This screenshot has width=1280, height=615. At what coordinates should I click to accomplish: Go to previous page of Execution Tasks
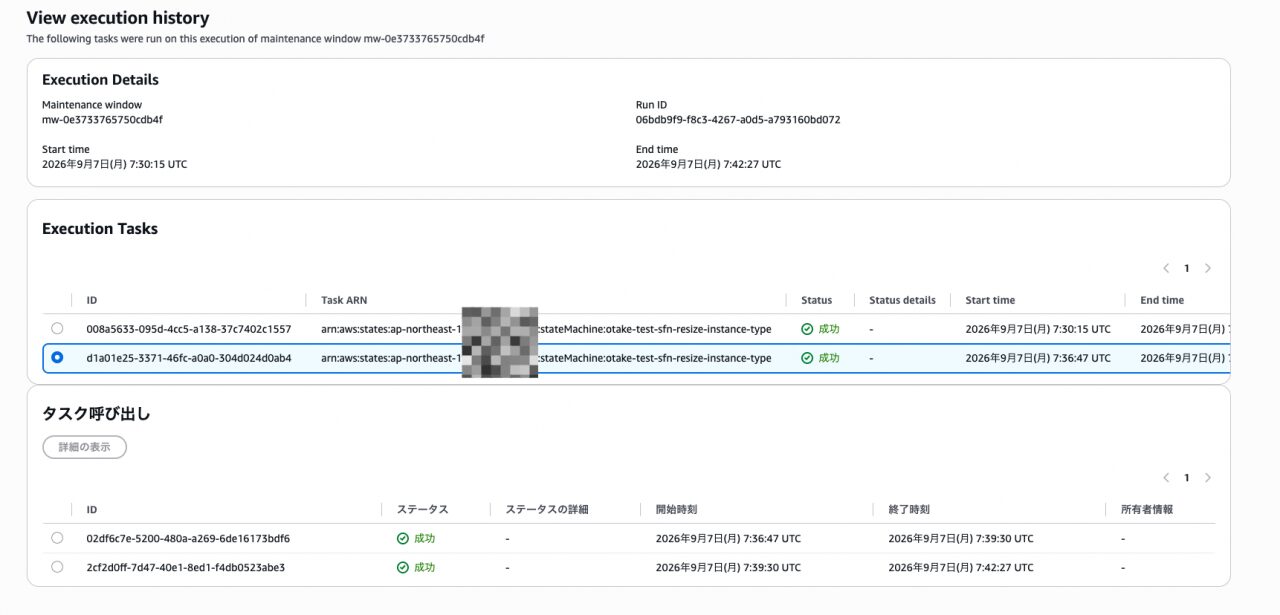tap(1166, 268)
